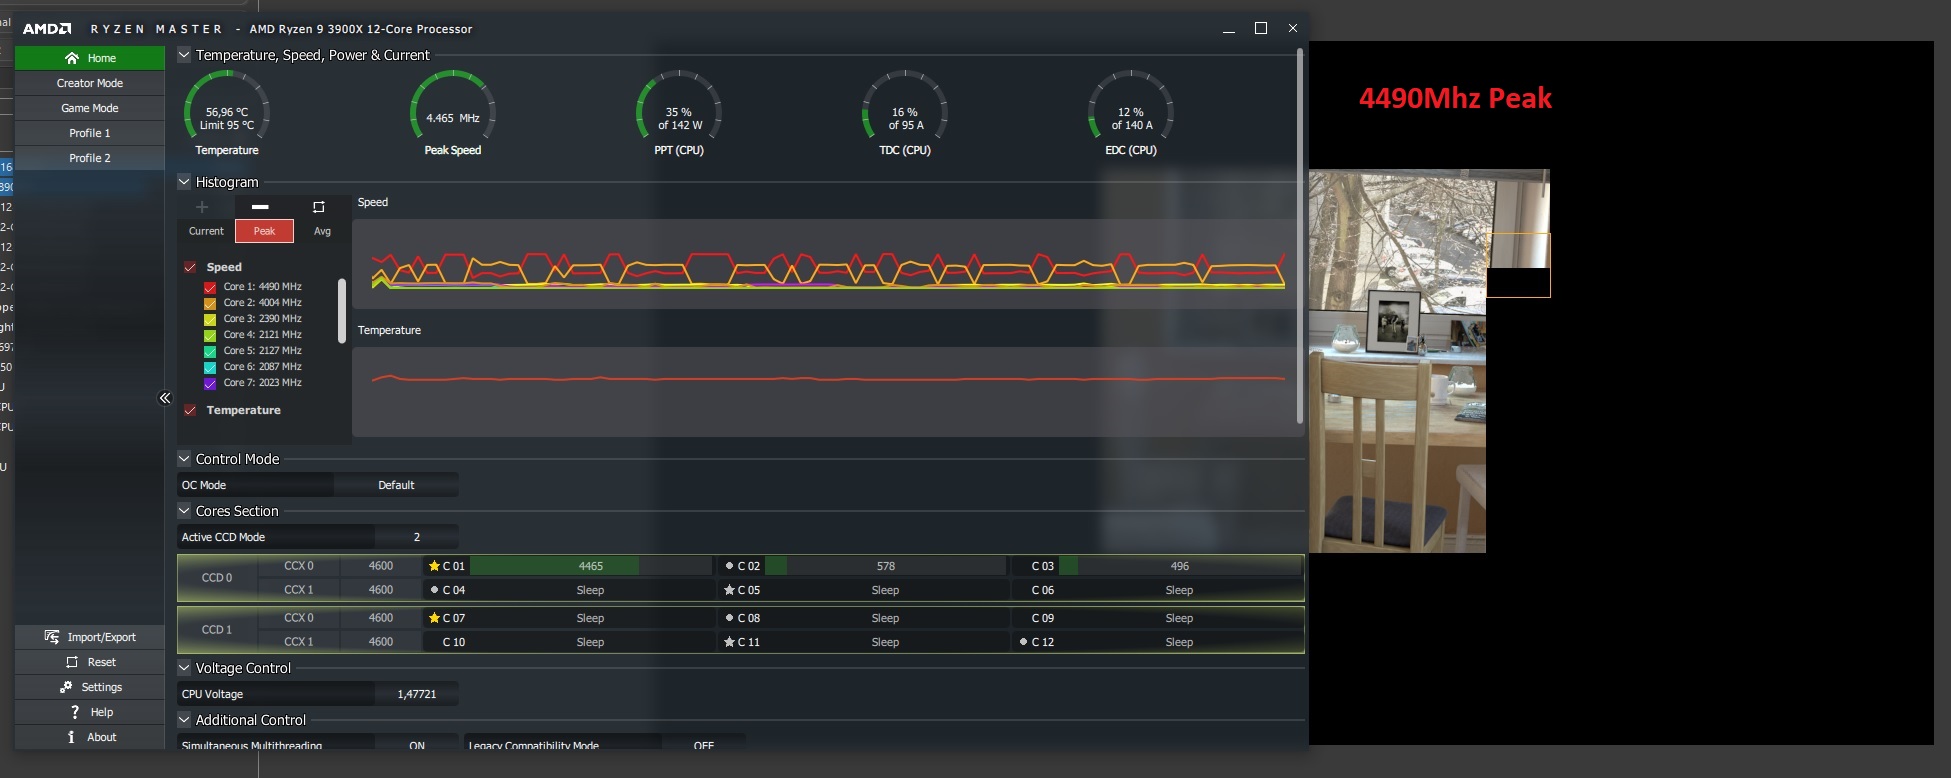
Task: Toggle Core 3 yellow checkbox
Action: [x=210, y=319]
